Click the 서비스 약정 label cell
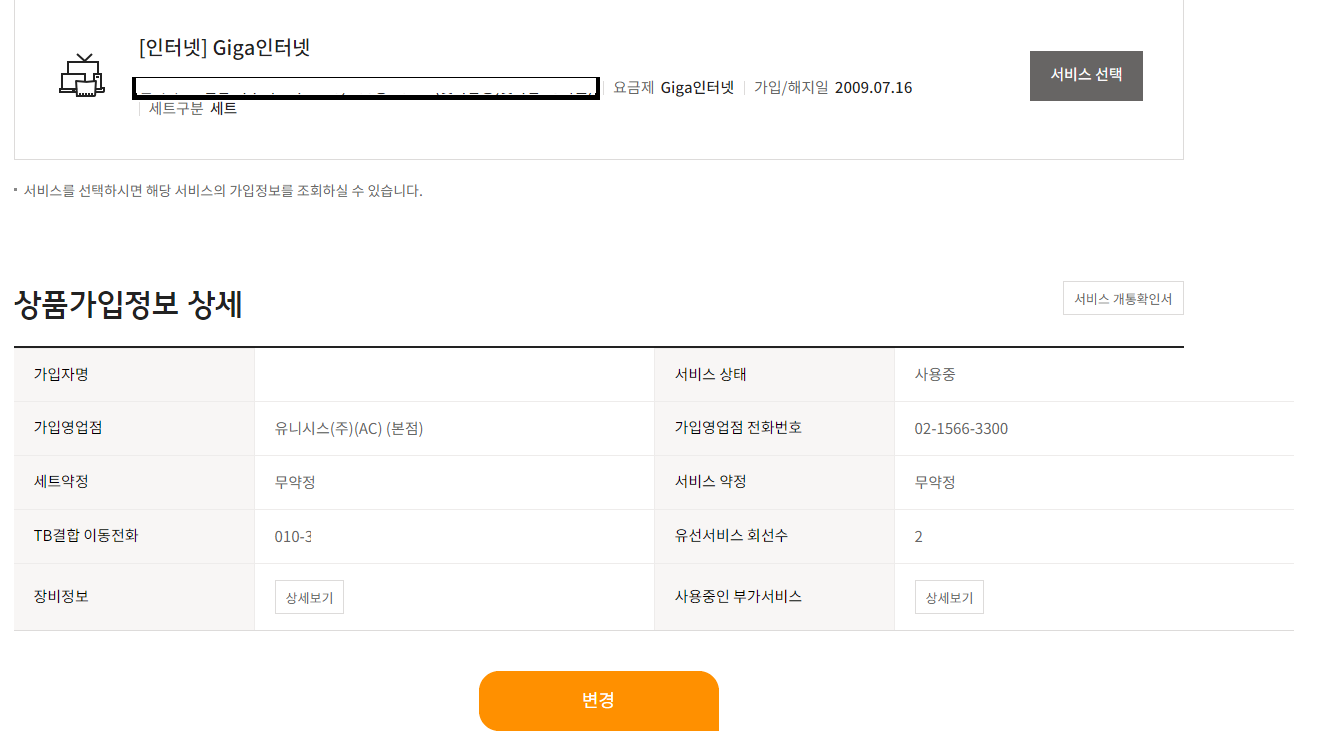This screenshot has width=1329, height=745. click(x=774, y=482)
